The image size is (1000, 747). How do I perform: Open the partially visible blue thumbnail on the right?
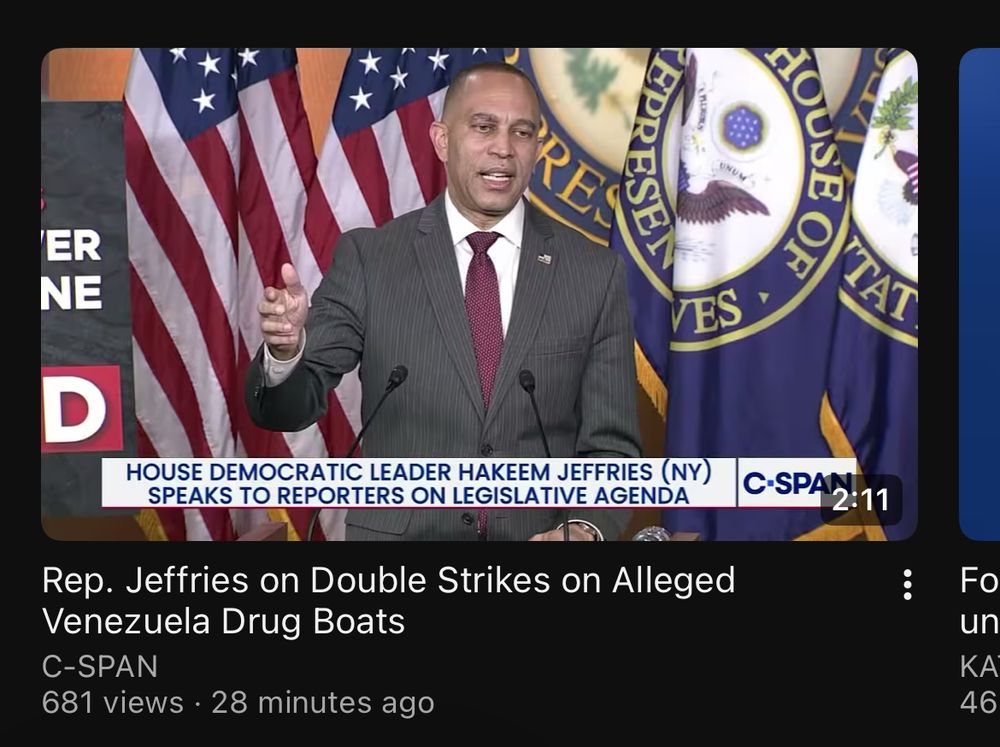coord(980,294)
